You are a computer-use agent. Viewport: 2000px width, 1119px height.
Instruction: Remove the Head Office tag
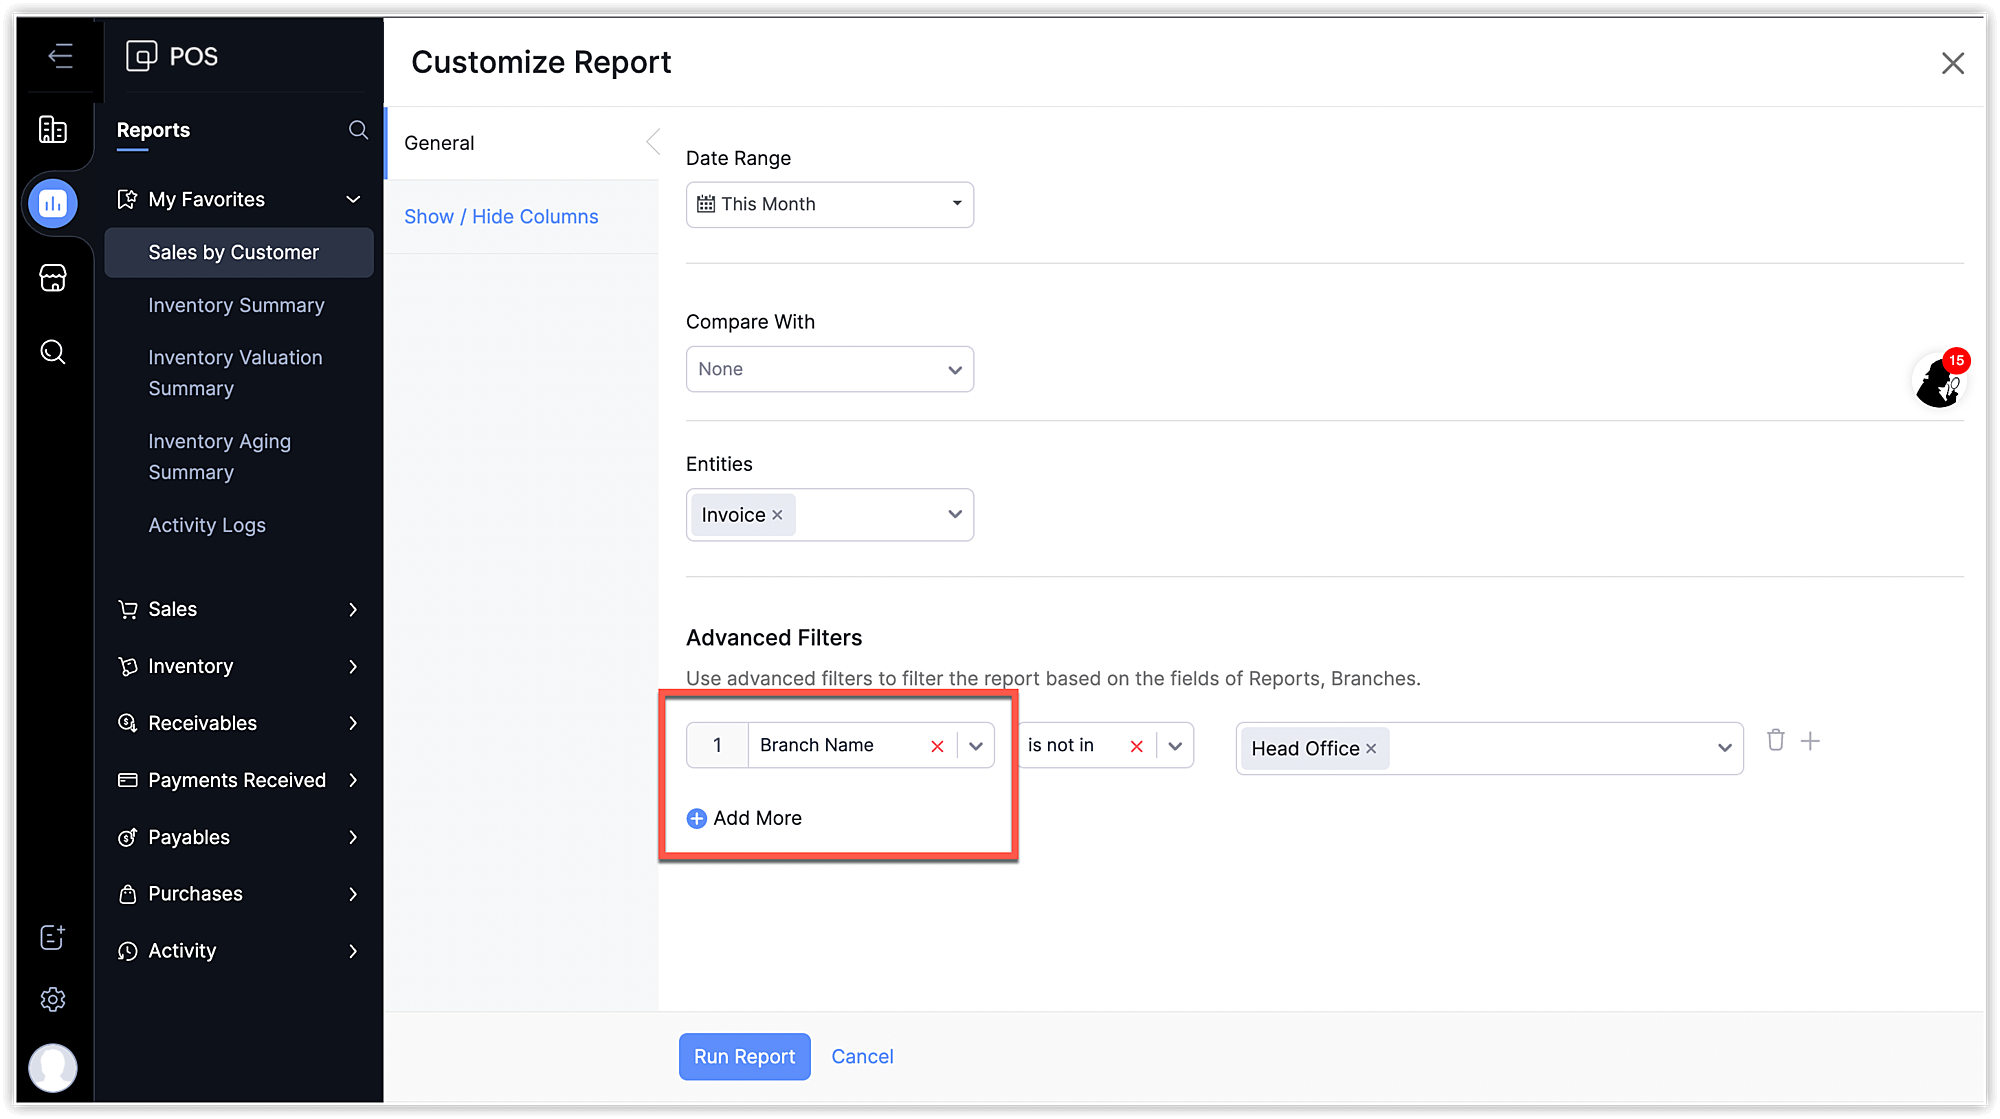[1371, 749]
